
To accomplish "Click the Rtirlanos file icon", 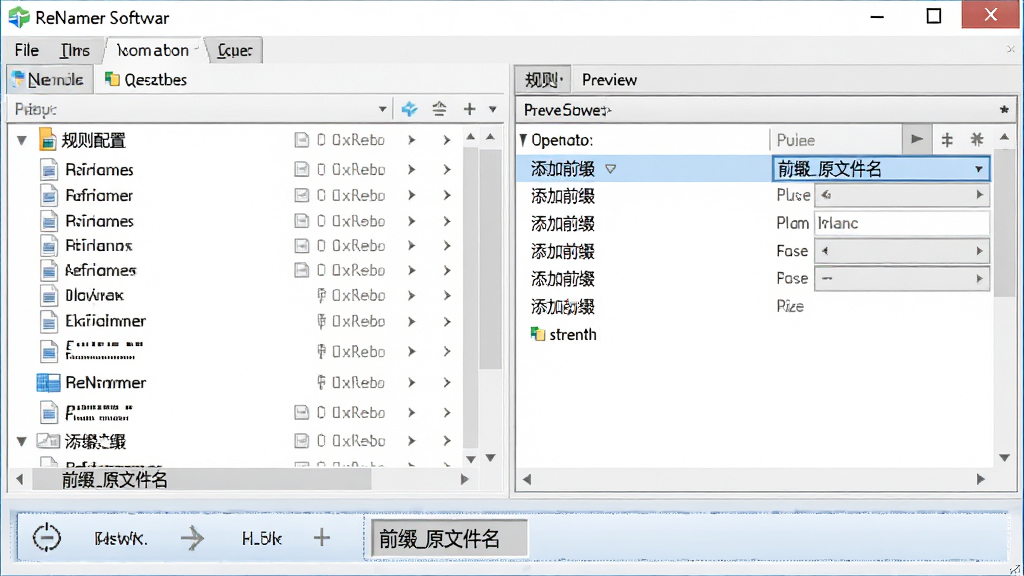I will pyautogui.click(x=48, y=246).
